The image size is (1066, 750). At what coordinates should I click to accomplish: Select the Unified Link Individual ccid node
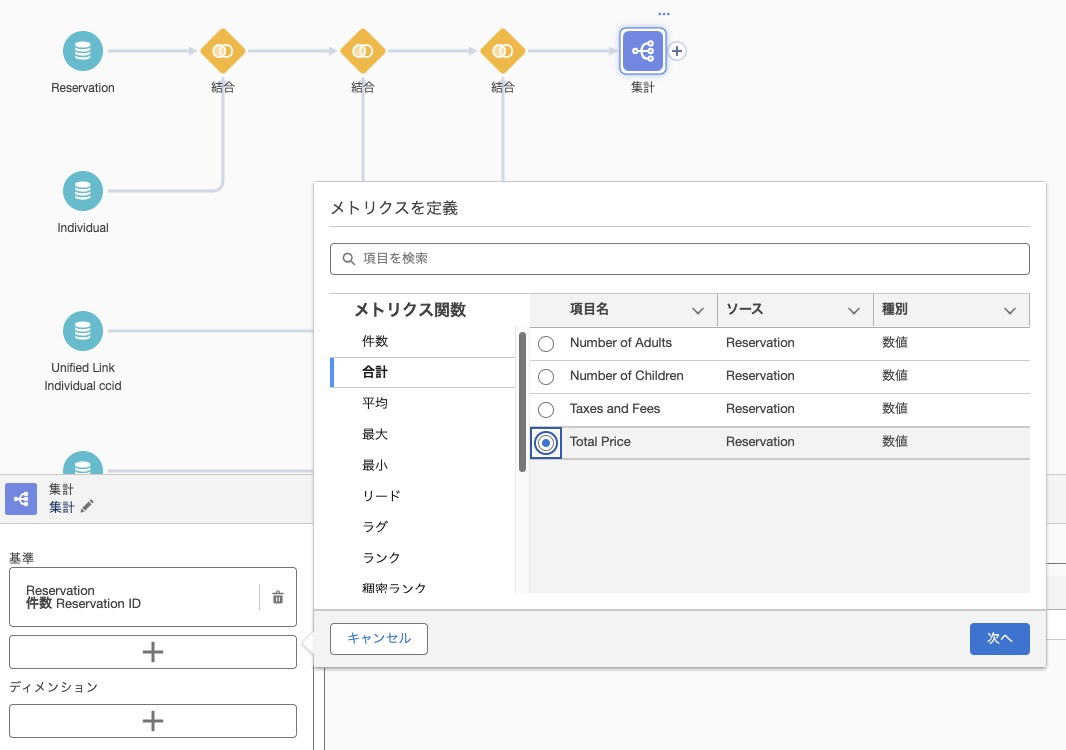coord(83,331)
